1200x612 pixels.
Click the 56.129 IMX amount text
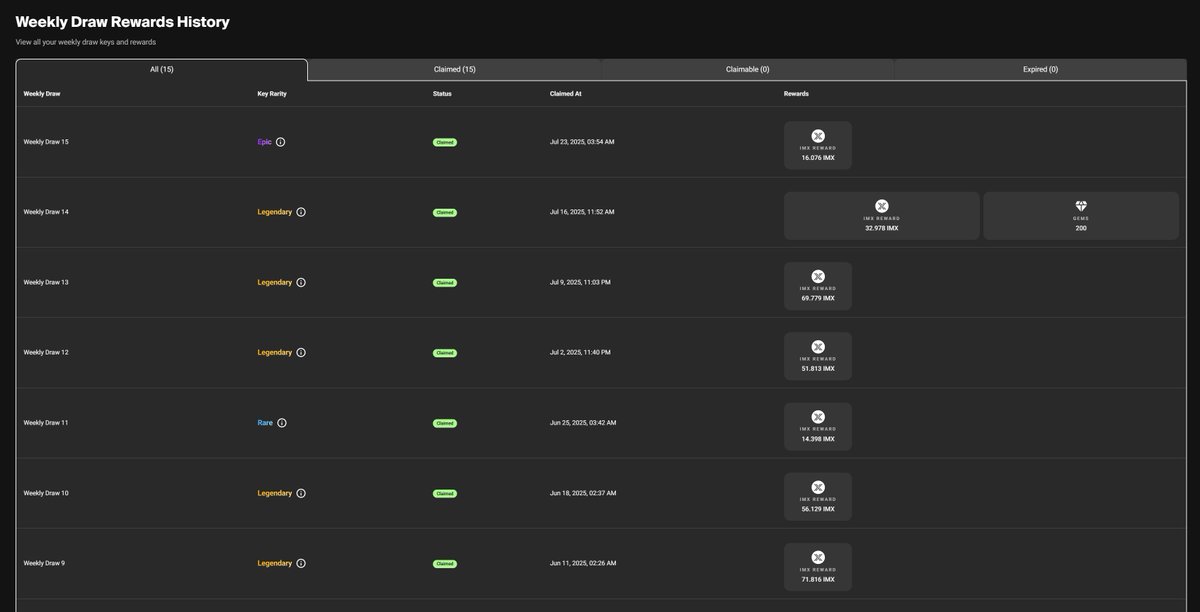click(818, 509)
